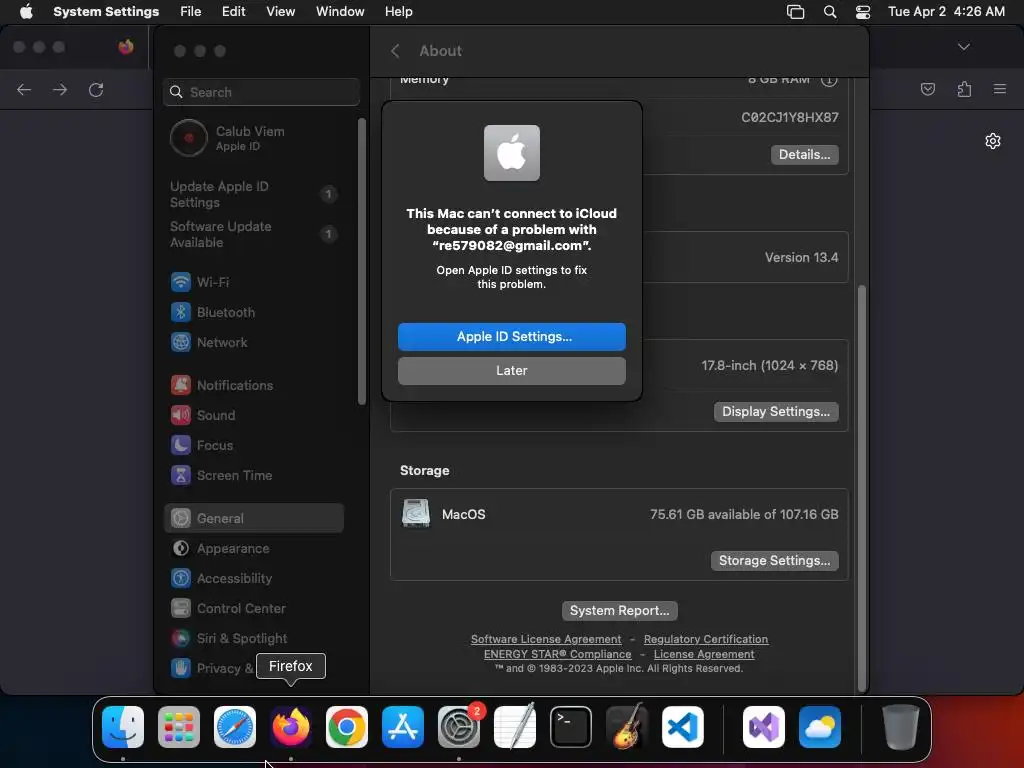This screenshot has height=768, width=1024.
Task: Click the Firefox reload button
Action: pos(96,89)
